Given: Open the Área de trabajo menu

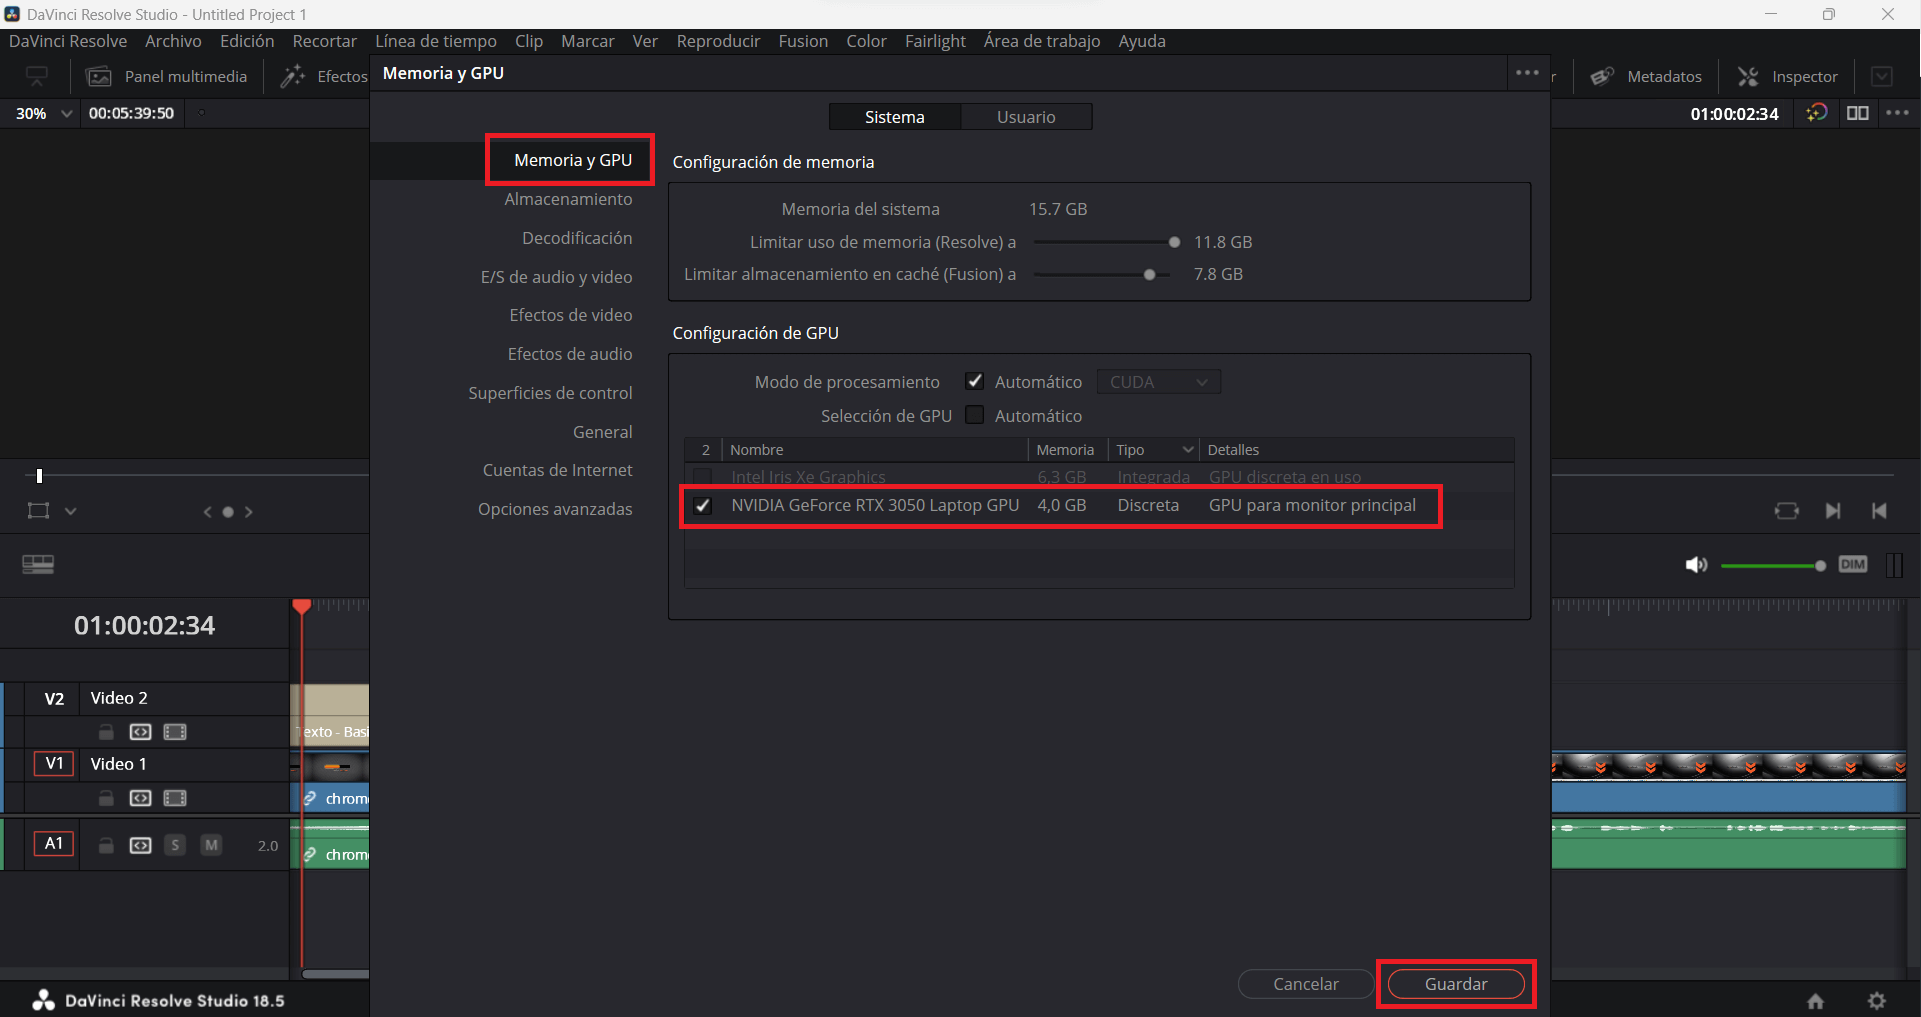Looking at the screenshot, I should click(x=1042, y=41).
